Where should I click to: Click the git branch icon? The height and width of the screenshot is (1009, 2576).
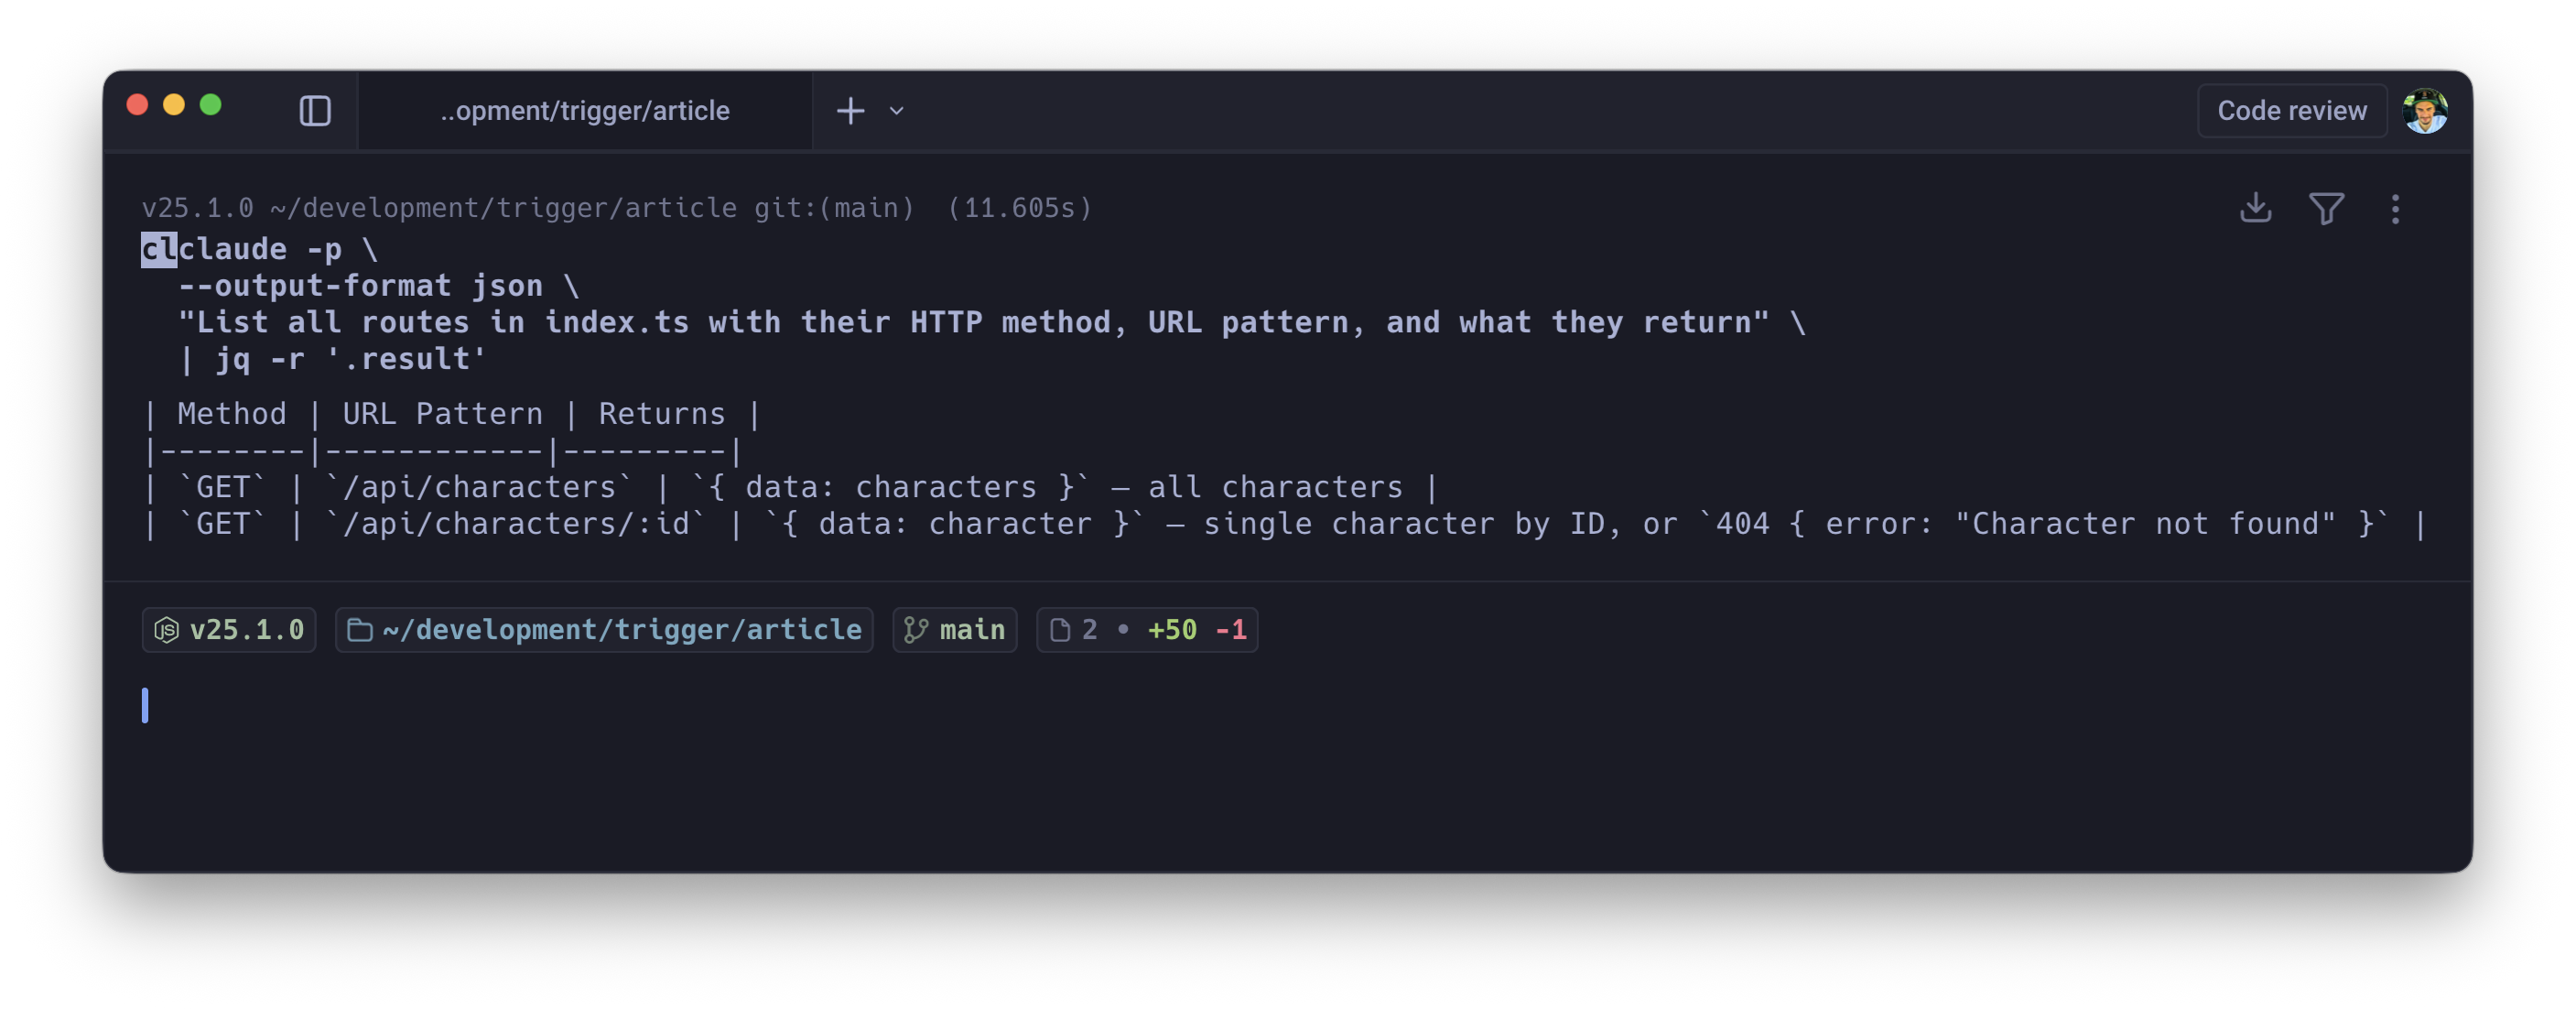pyautogui.click(x=916, y=629)
